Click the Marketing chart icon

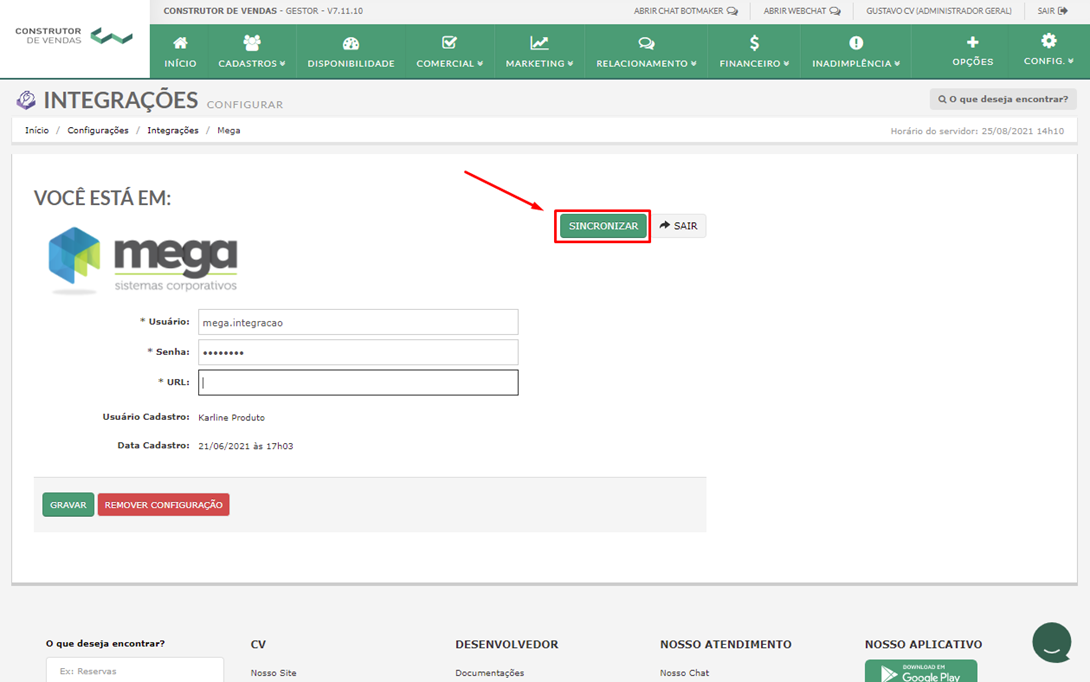[x=539, y=43]
